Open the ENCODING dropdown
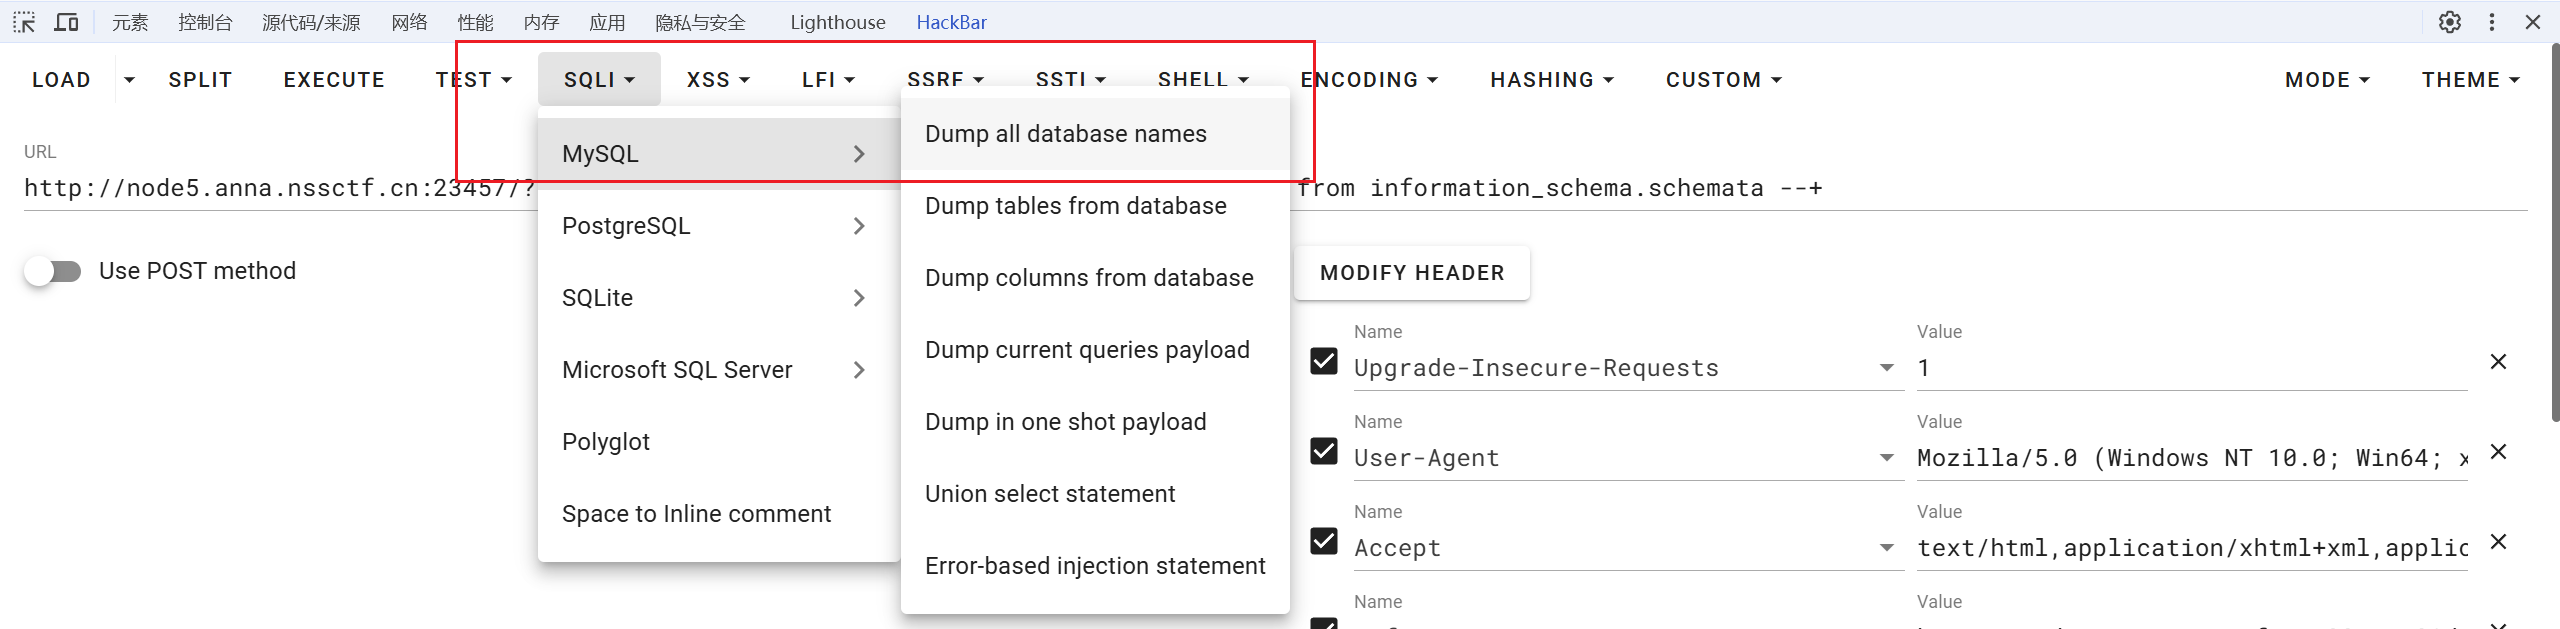 coord(1368,80)
